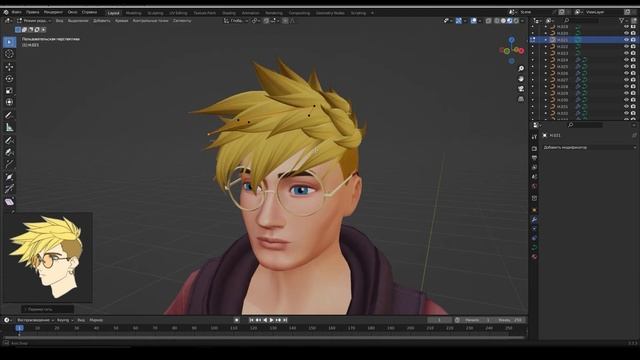Expand the H.021 outliner row
Screen dimensions: 640x360
click(x=546, y=40)
